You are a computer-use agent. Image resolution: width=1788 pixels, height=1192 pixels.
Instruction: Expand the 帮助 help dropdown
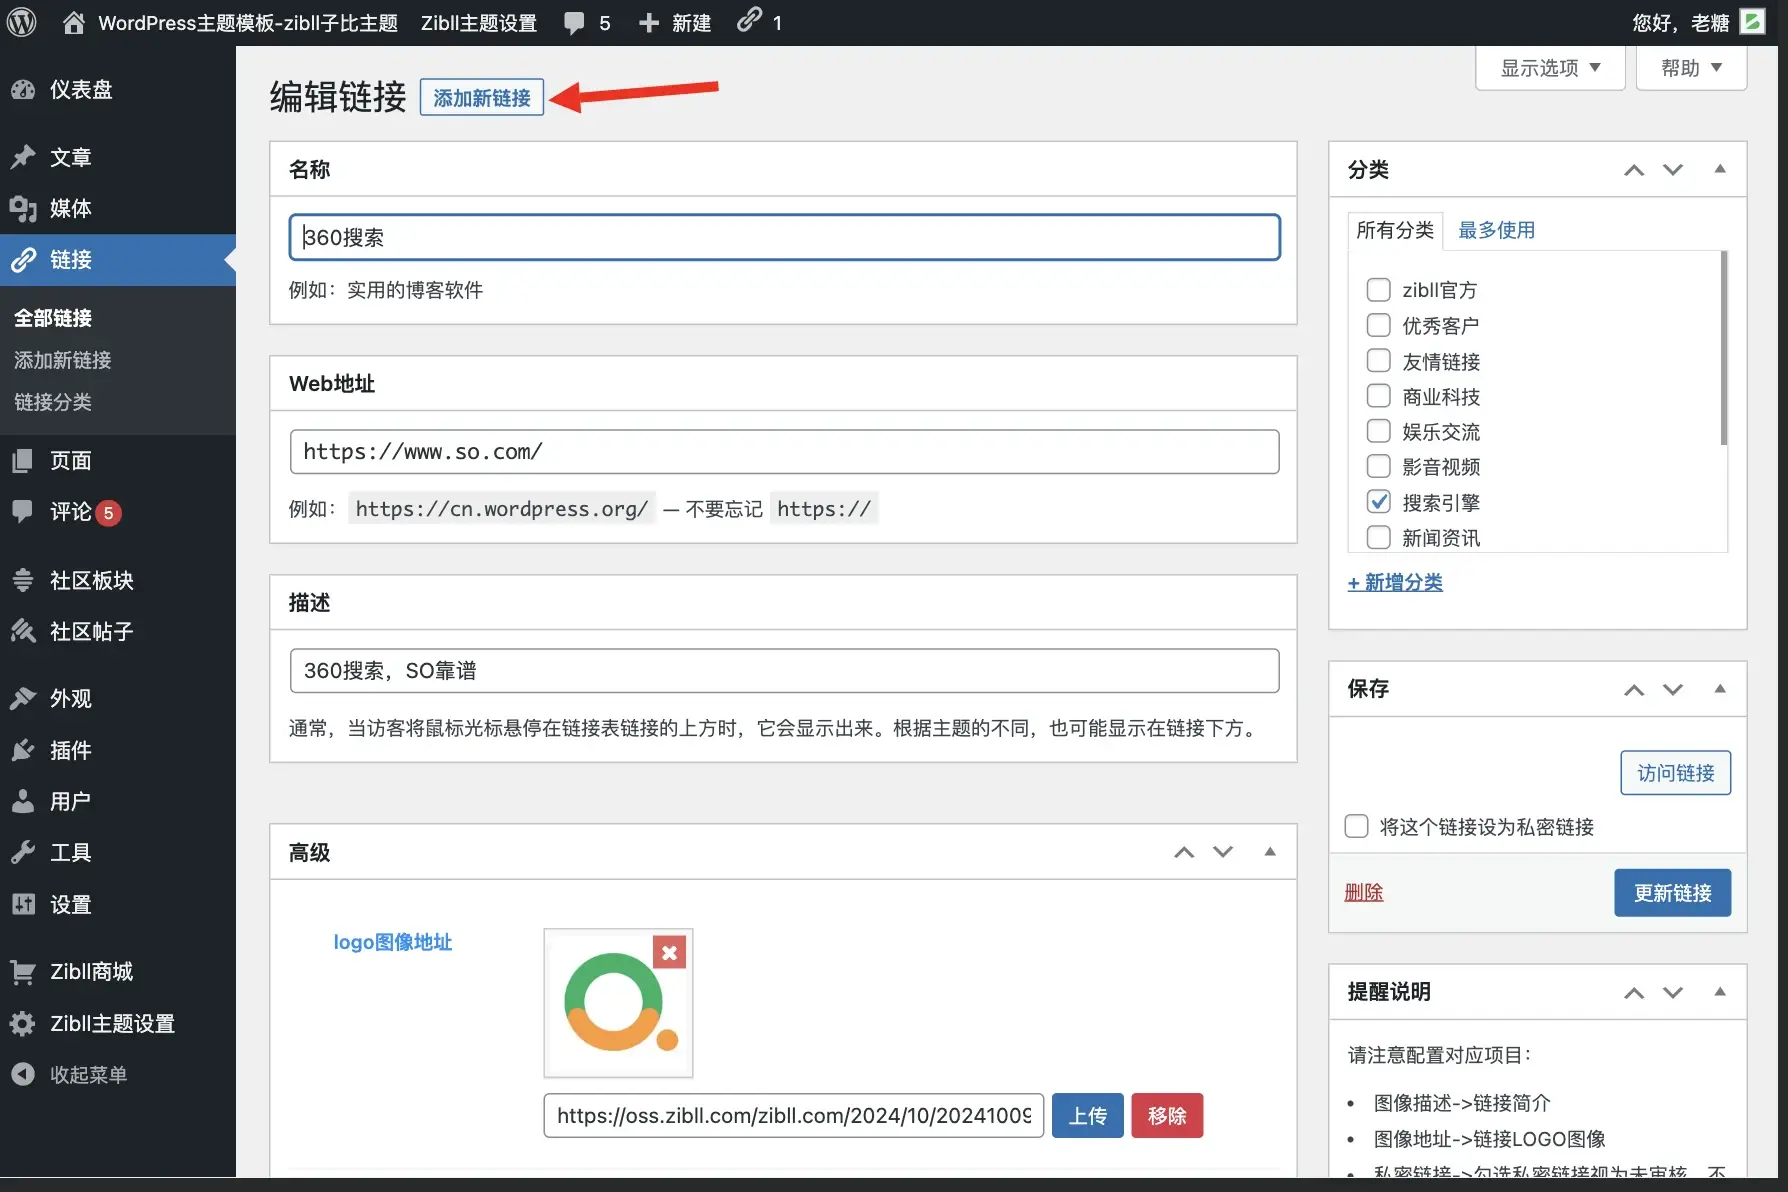click(1690, 68)
